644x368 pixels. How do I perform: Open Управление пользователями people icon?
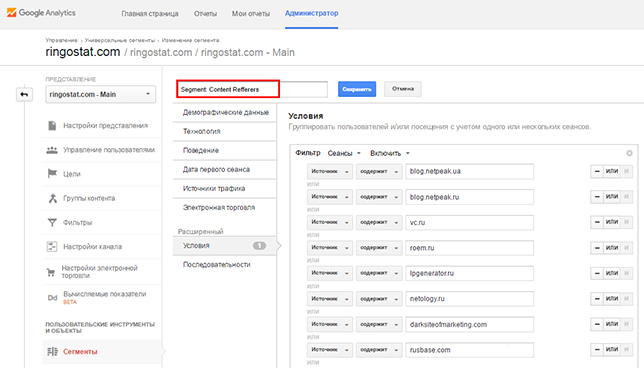pos(52,150)
